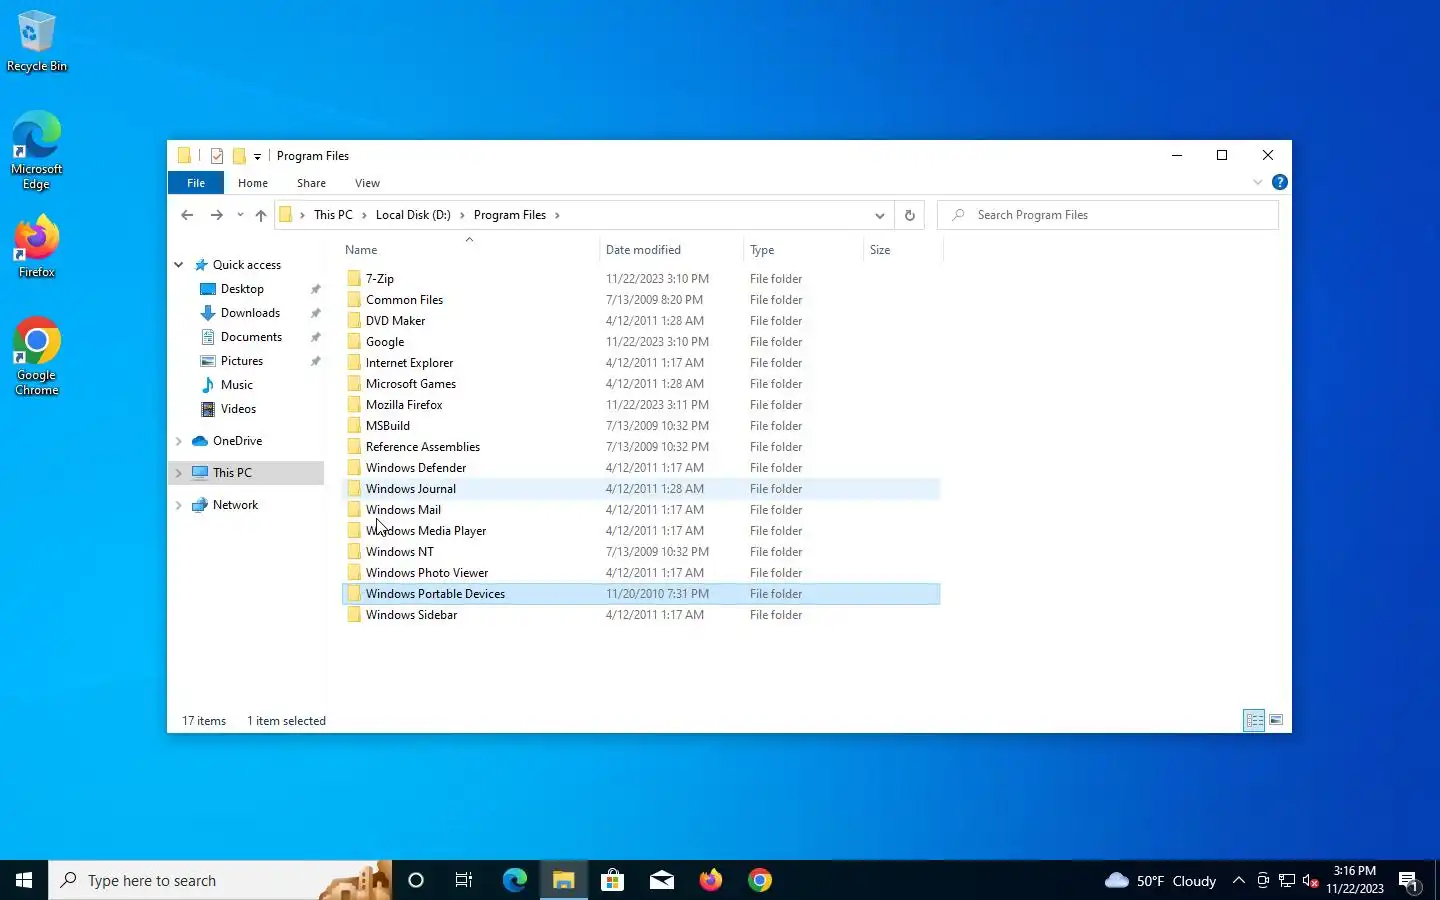Go back using the Back arrow
The image size is (1440, 900).
pos(187,215)
